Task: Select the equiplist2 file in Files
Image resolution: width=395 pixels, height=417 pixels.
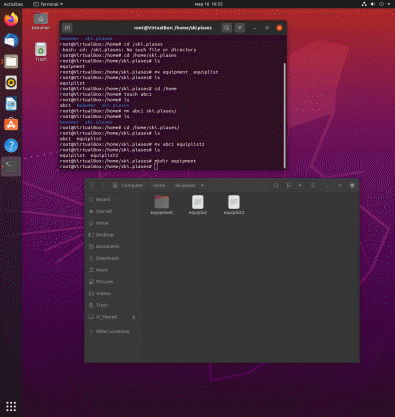Action: click(234, 205)
